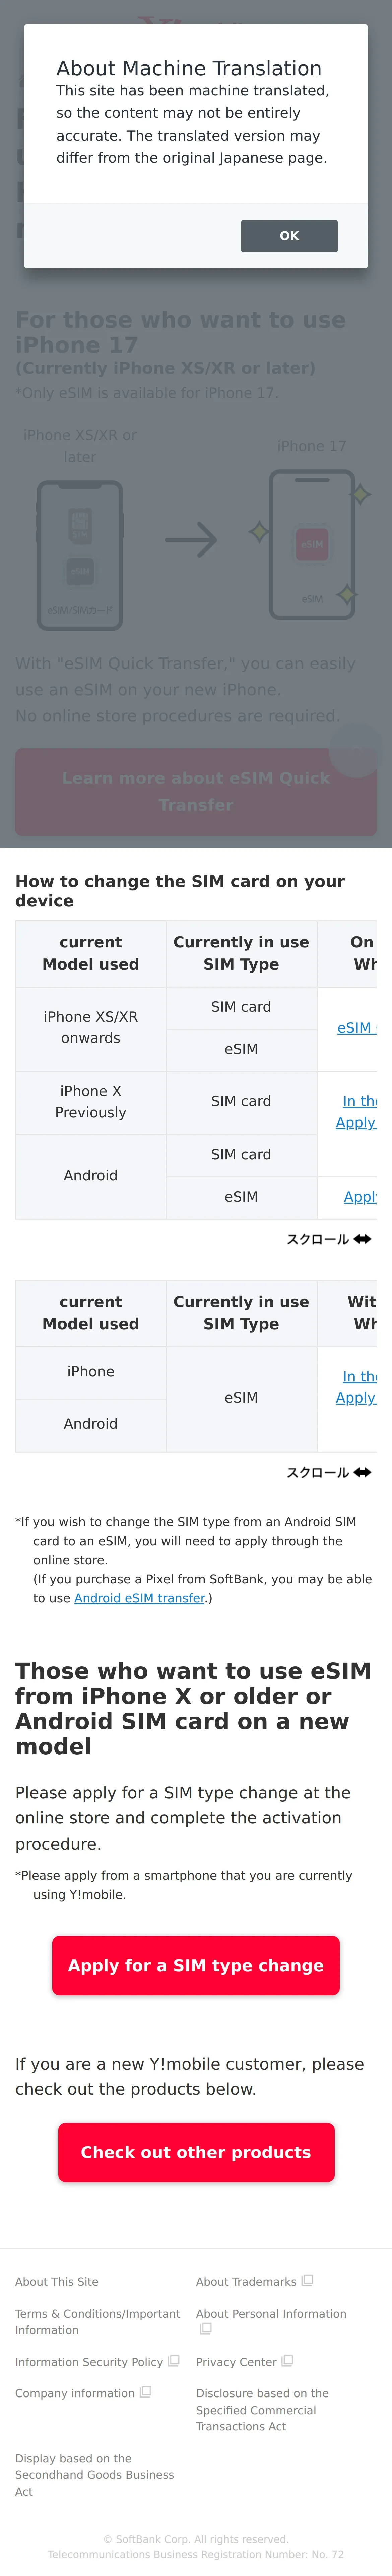The width and height of the screenshot is (392, 2576).
Task: Click OK in the Machine Translation dialog
Action: [x=289, y=236]
